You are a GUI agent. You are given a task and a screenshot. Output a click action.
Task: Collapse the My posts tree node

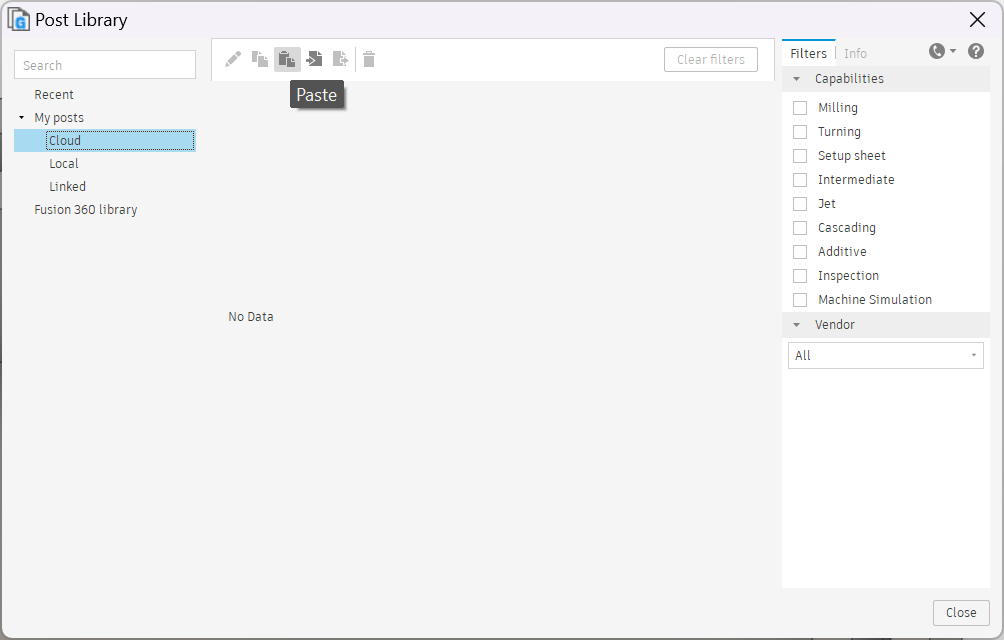click(x=22, y=118)
